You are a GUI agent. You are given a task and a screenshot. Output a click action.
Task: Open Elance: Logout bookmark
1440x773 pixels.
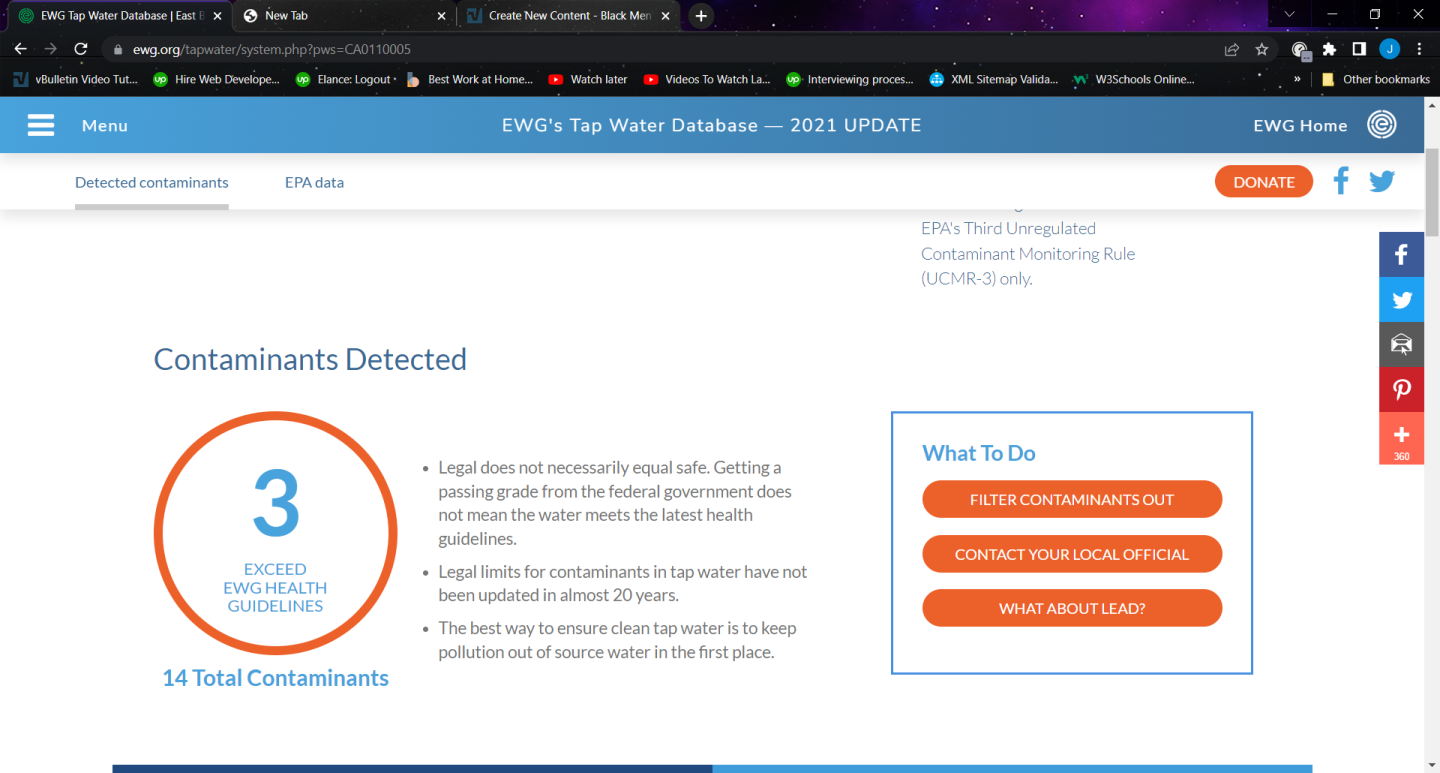click(x=345, y=79)
